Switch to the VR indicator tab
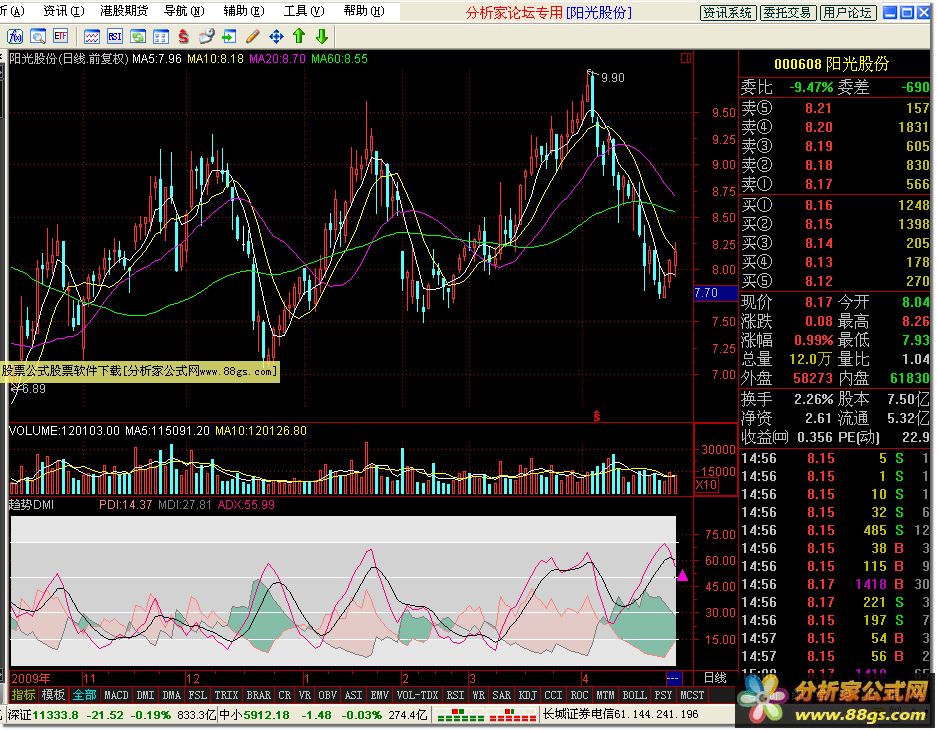The height and width of the screenshot is (730, 937). (305, 695)
